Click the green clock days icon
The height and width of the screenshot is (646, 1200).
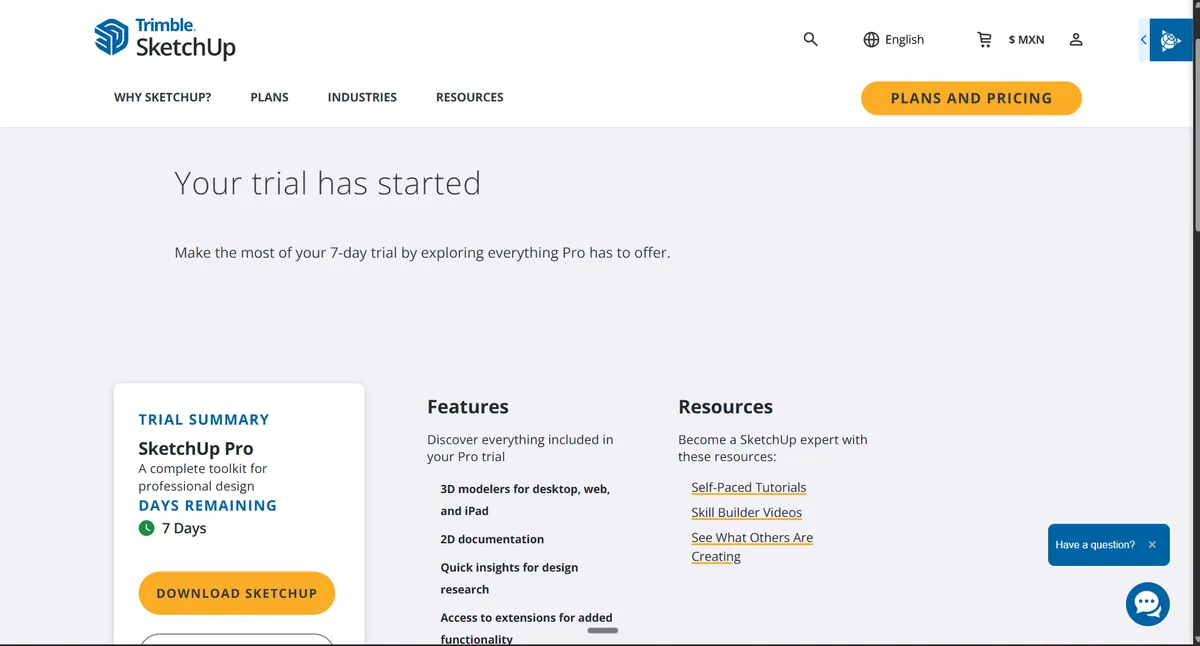click(x=147, y=528)
